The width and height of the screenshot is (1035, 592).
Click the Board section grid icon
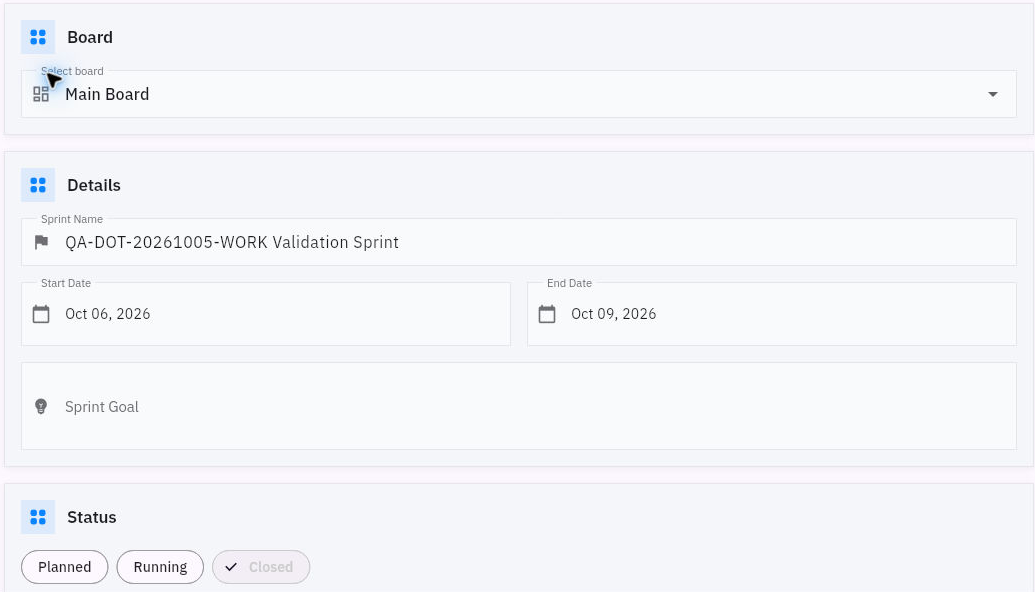tap(38, 37)
